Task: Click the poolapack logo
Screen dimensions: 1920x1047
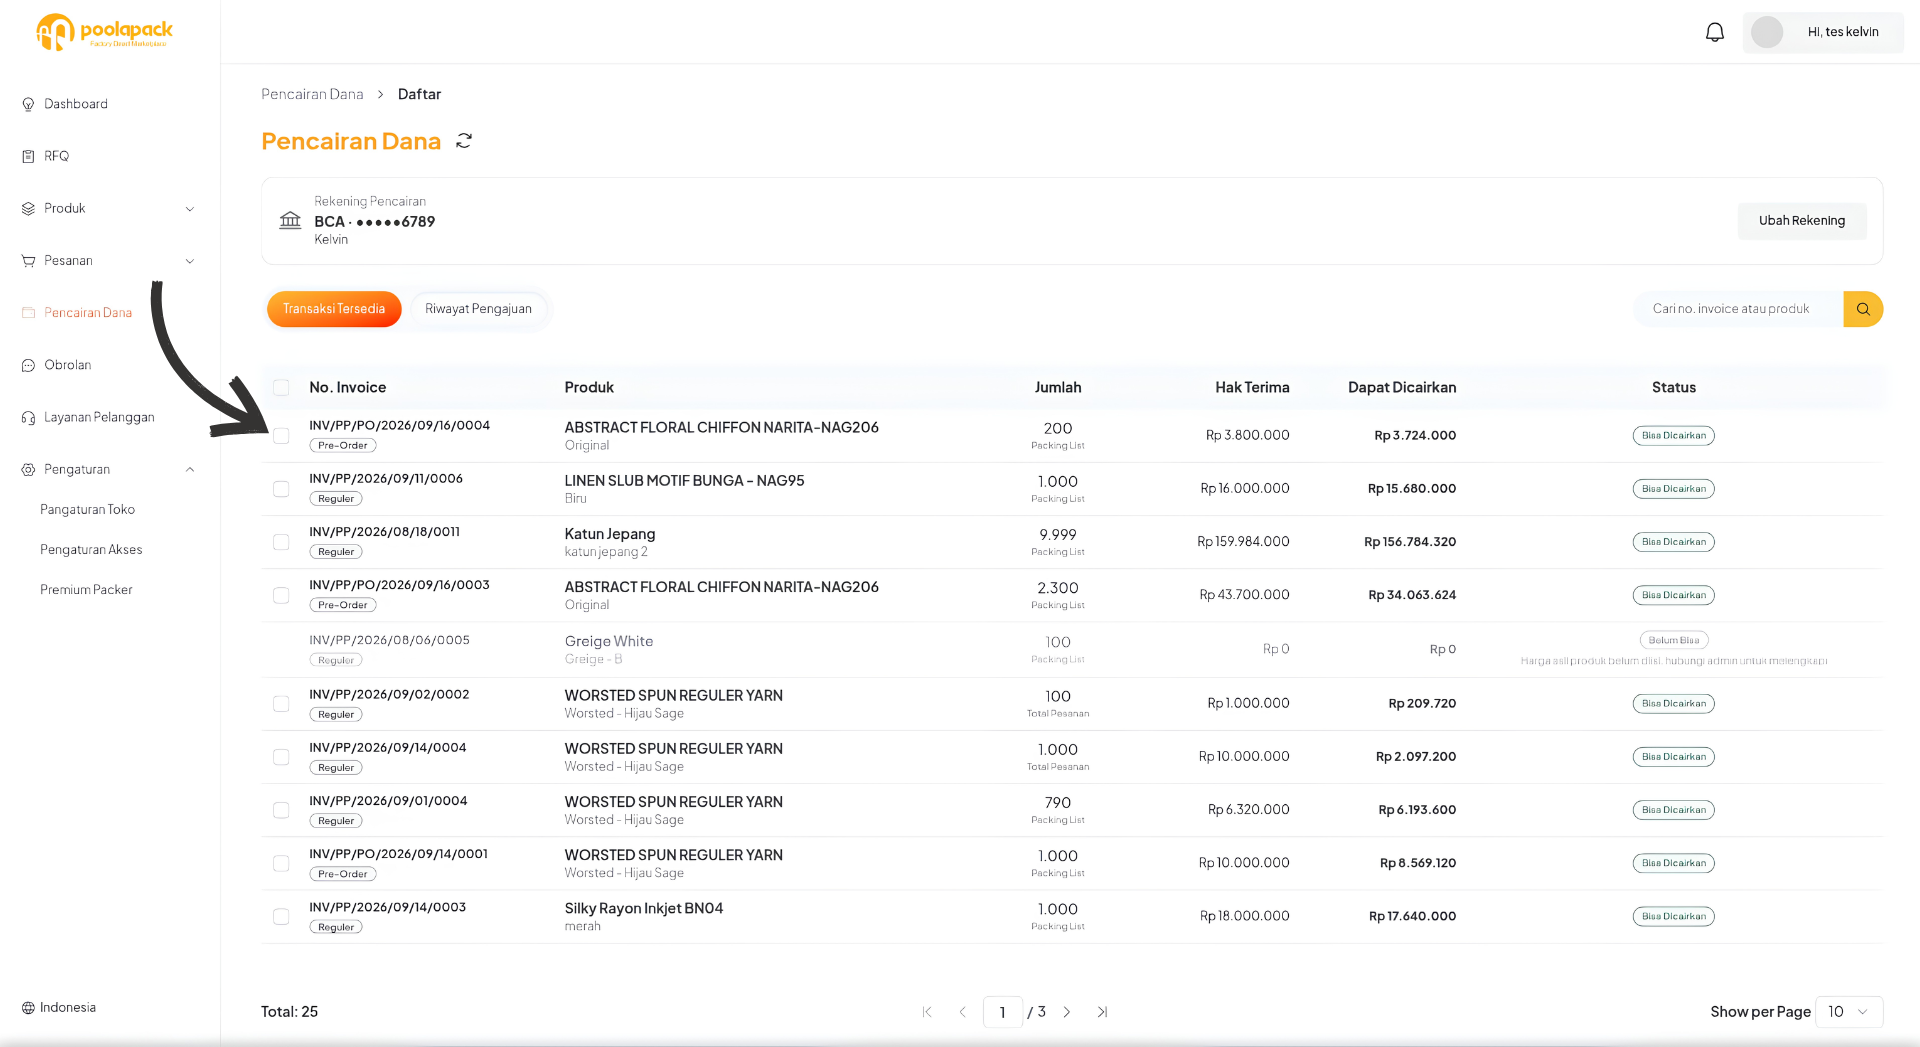Action: [x=104, y=32]
